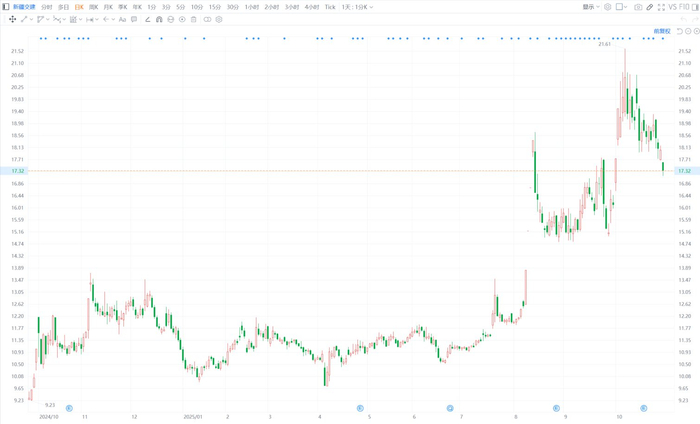The image size is (700, 424).
Task: Select the Aa text annotation tool
Action: coord(122,19)
